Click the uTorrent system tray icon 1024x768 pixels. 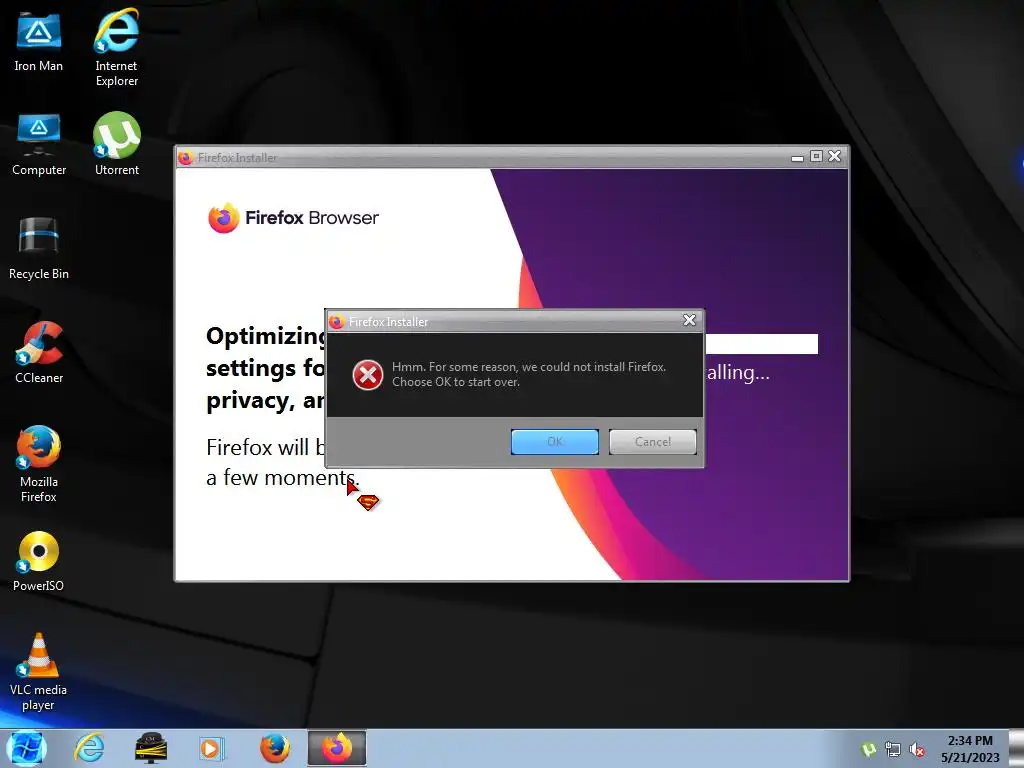tap(869, 750)
